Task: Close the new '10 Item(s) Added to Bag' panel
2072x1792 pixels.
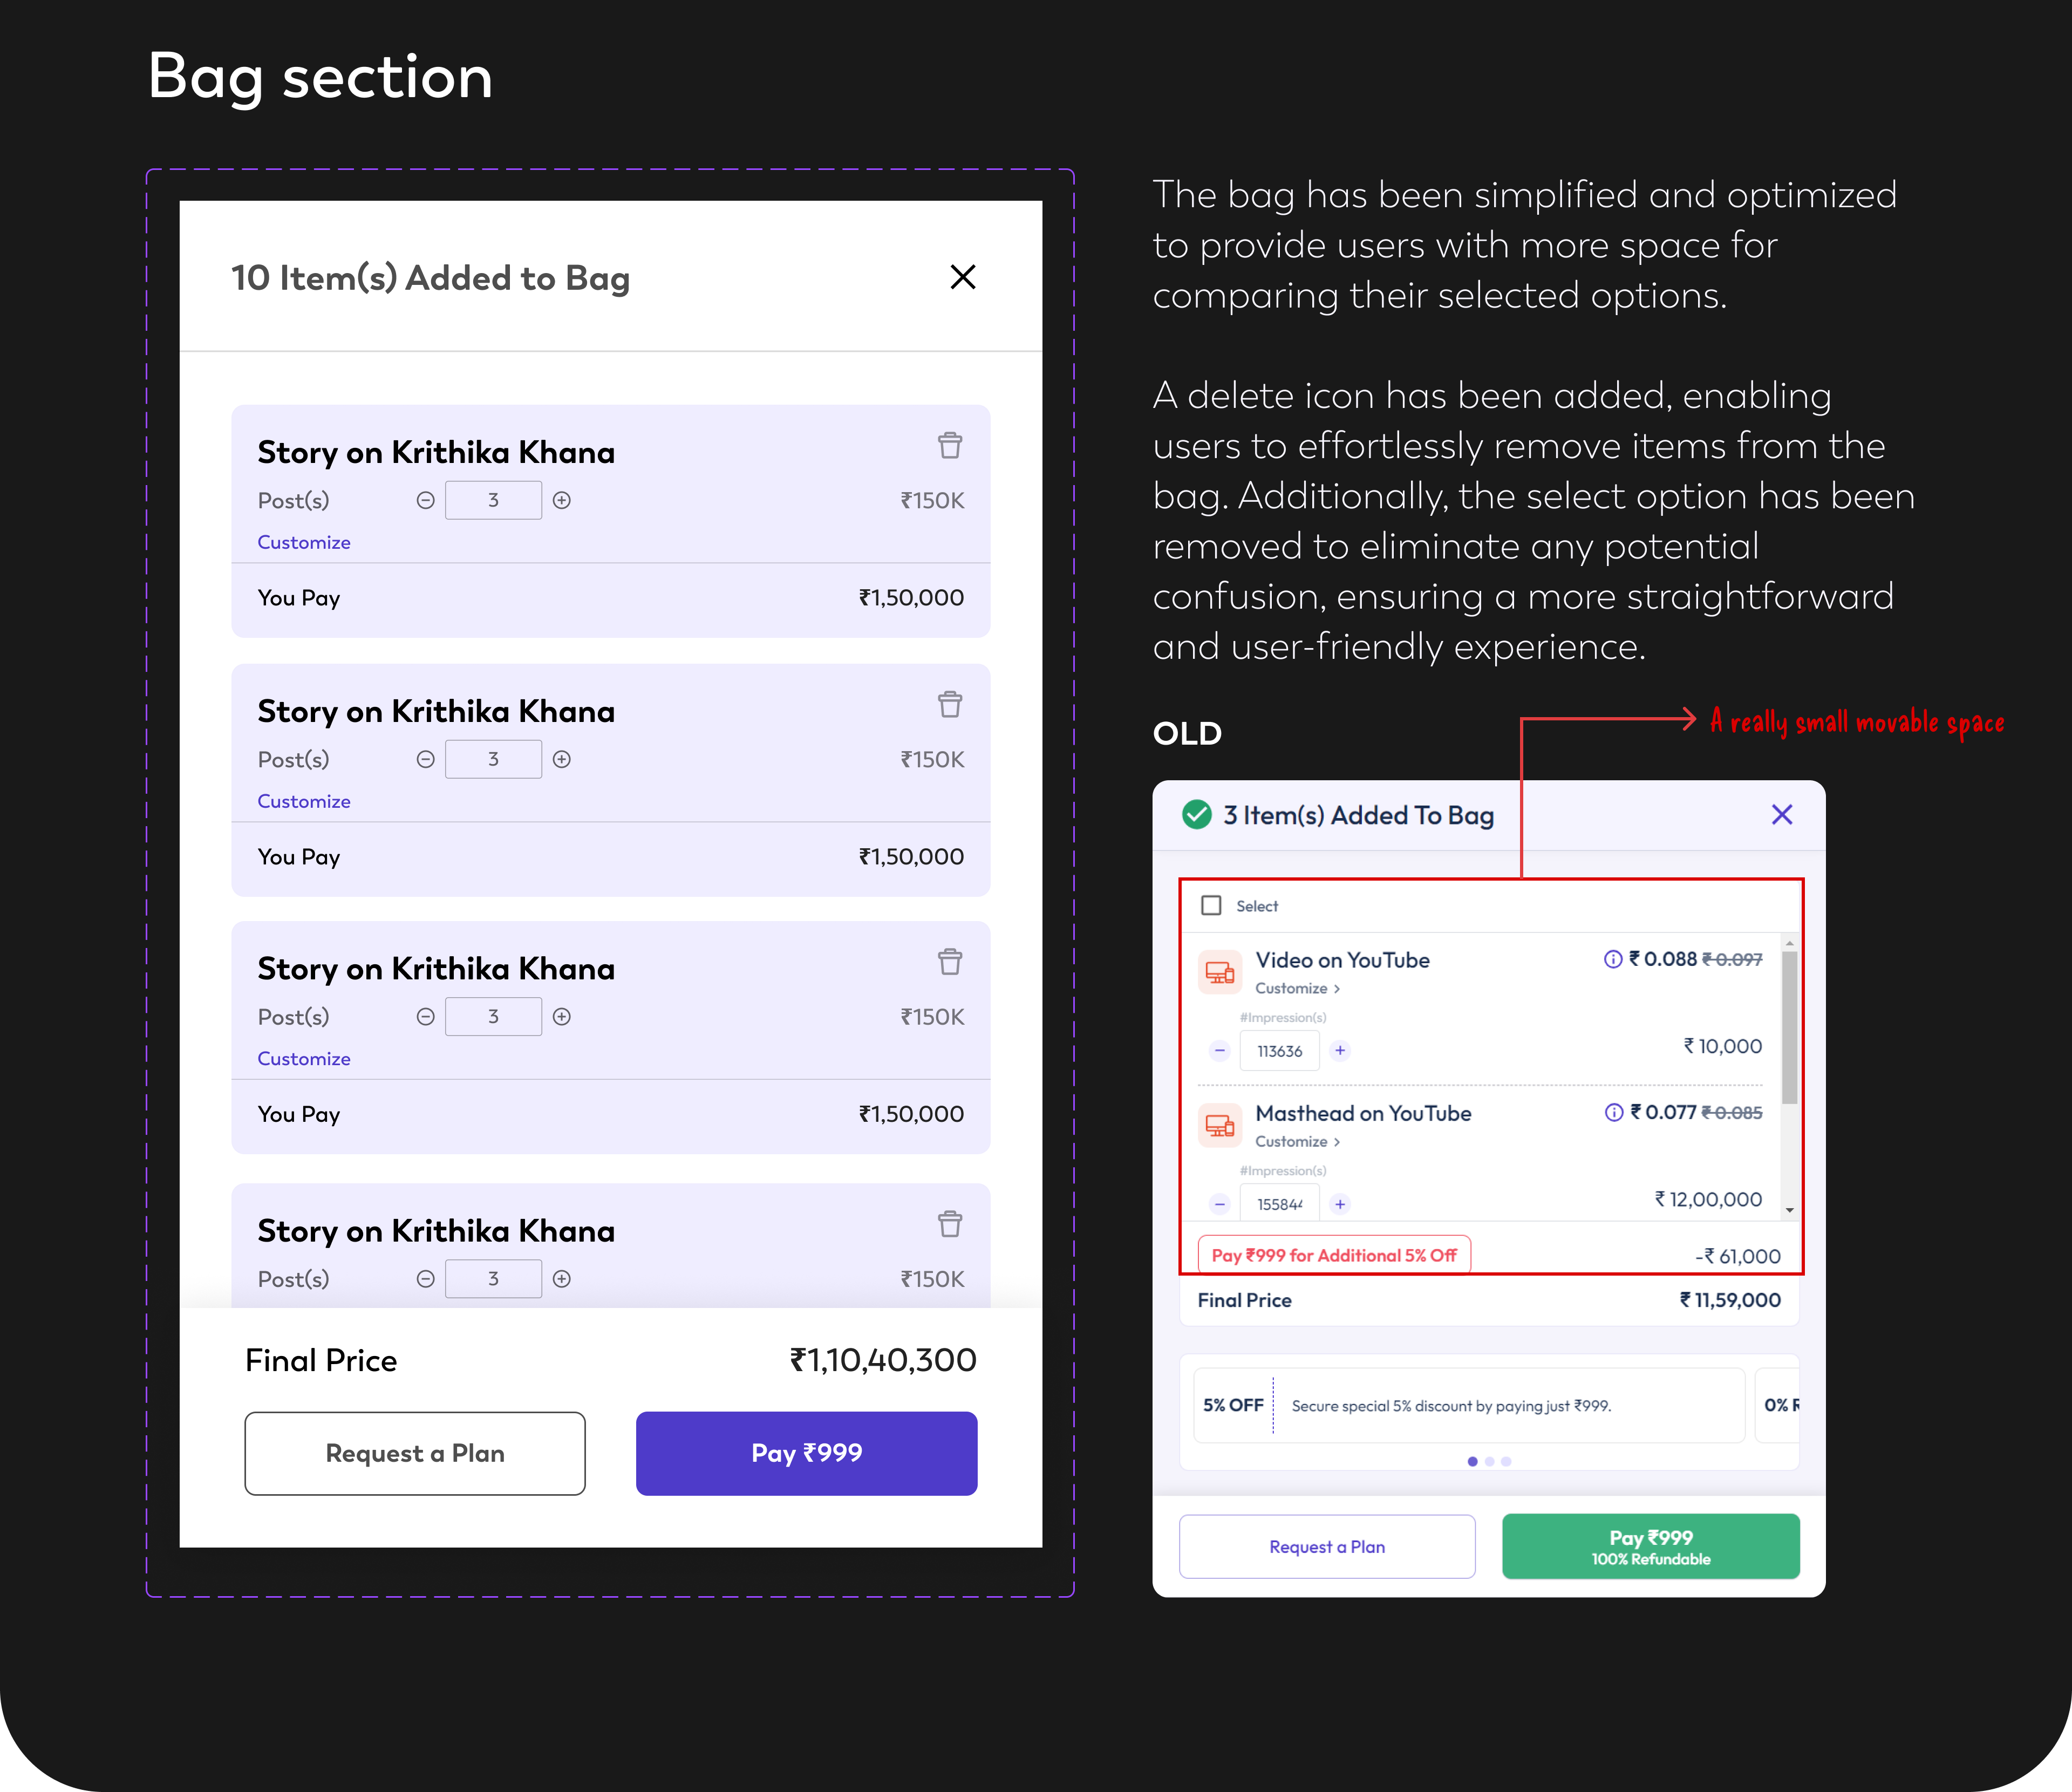Action: (x=962, y=277)
